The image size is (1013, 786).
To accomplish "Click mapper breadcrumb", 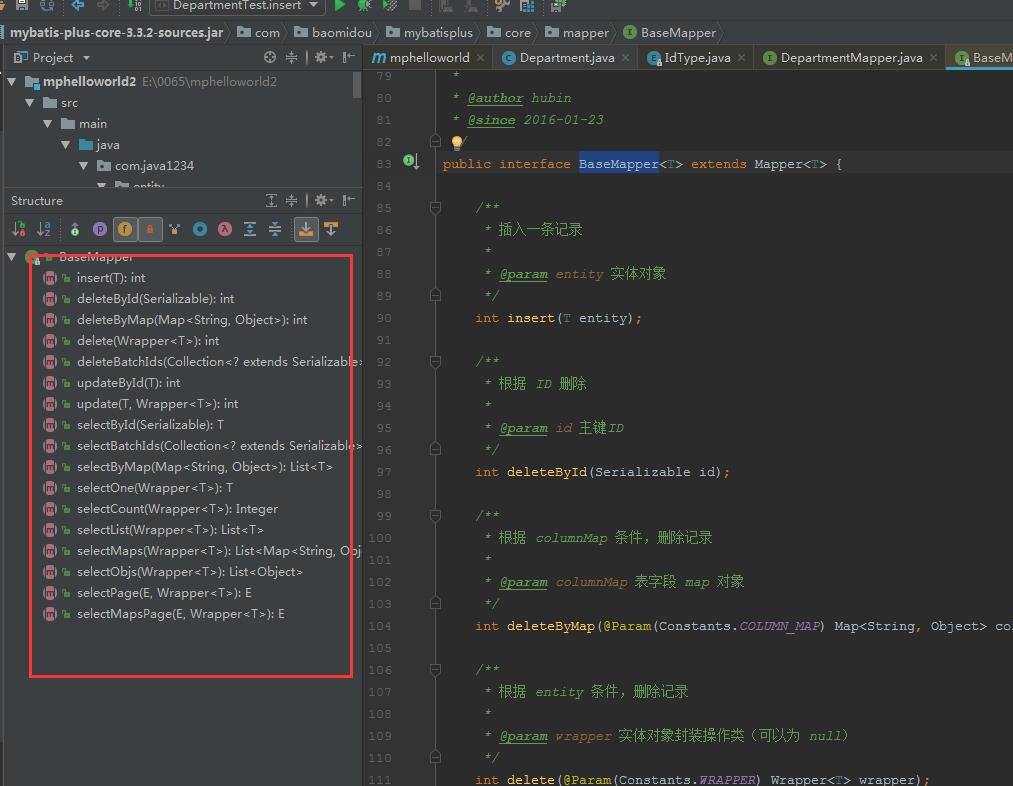I will click(577, 32).
